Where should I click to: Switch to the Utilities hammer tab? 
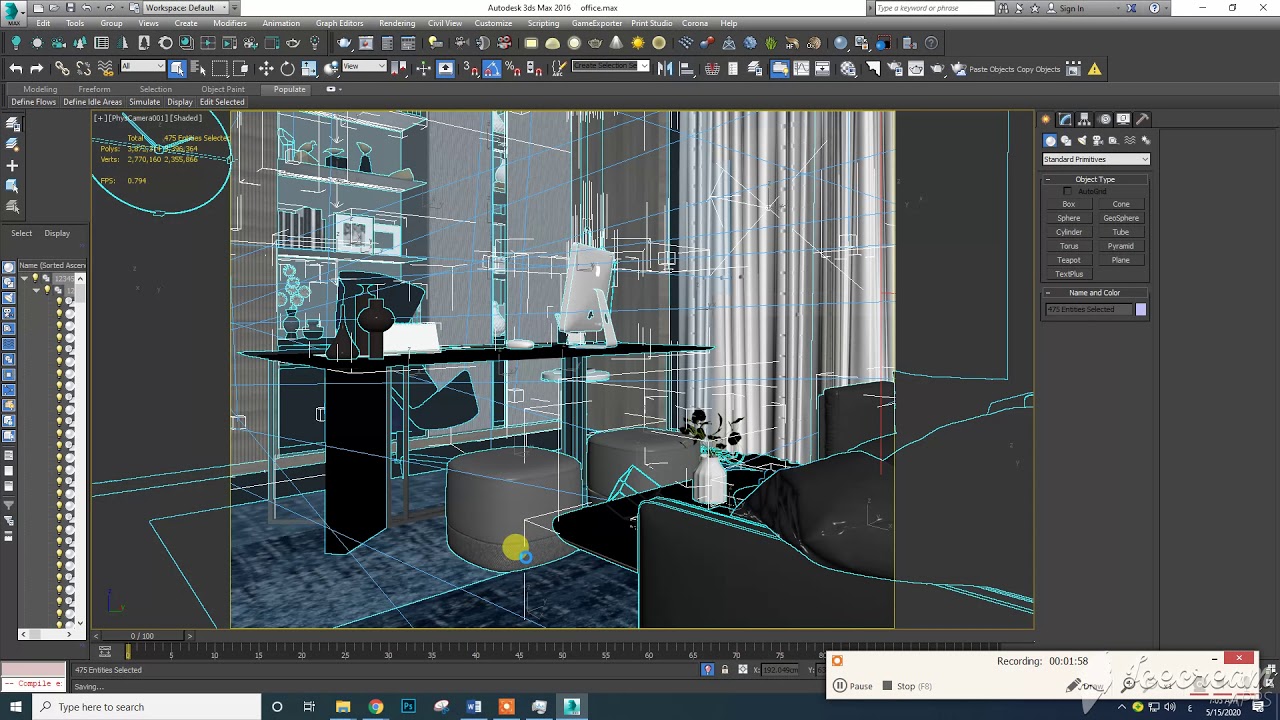[1143, 119]
